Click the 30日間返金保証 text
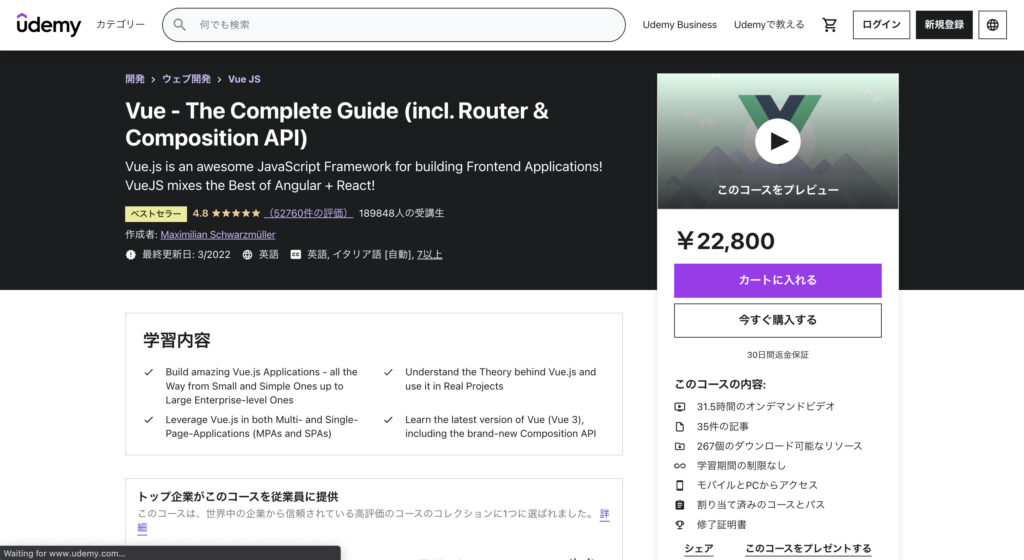 [778, 355]
